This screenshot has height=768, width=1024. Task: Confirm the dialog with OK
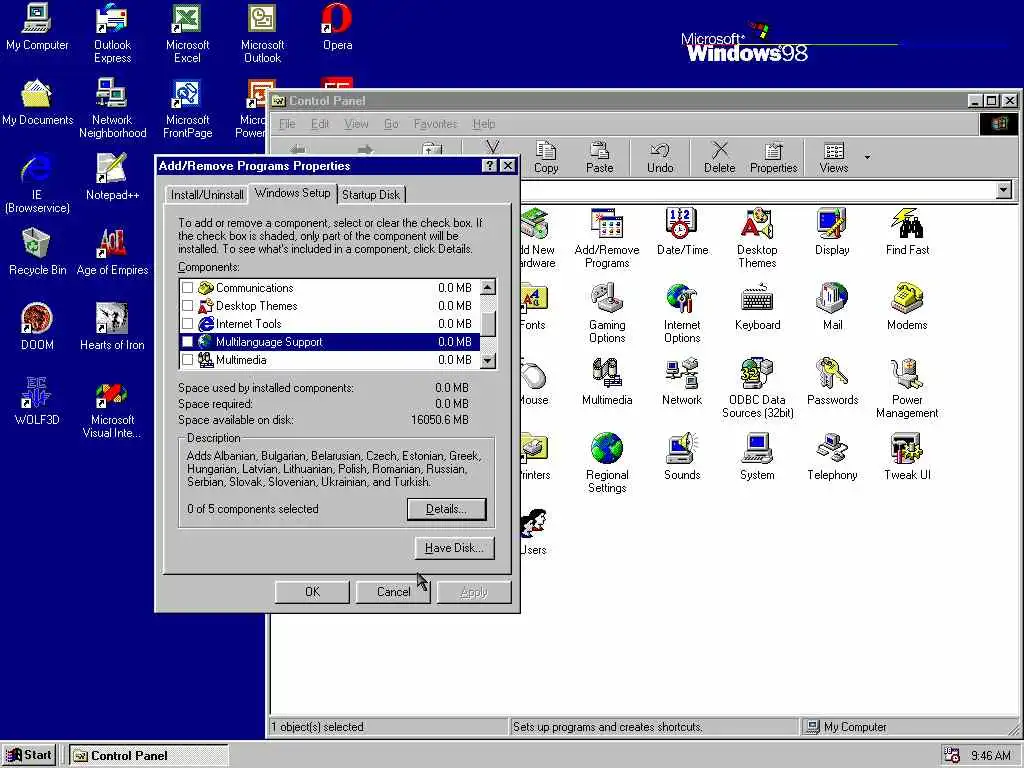coord(312,592)
